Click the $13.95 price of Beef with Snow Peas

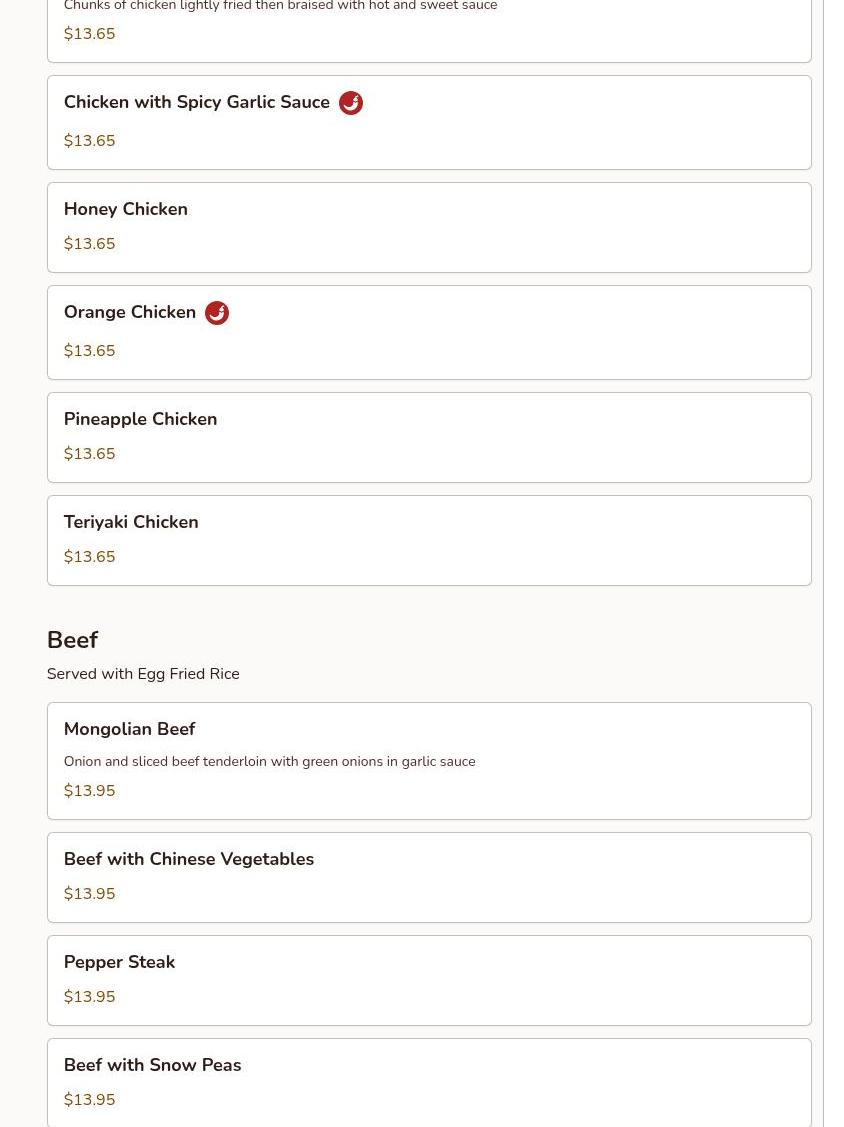coord(90,1099)
